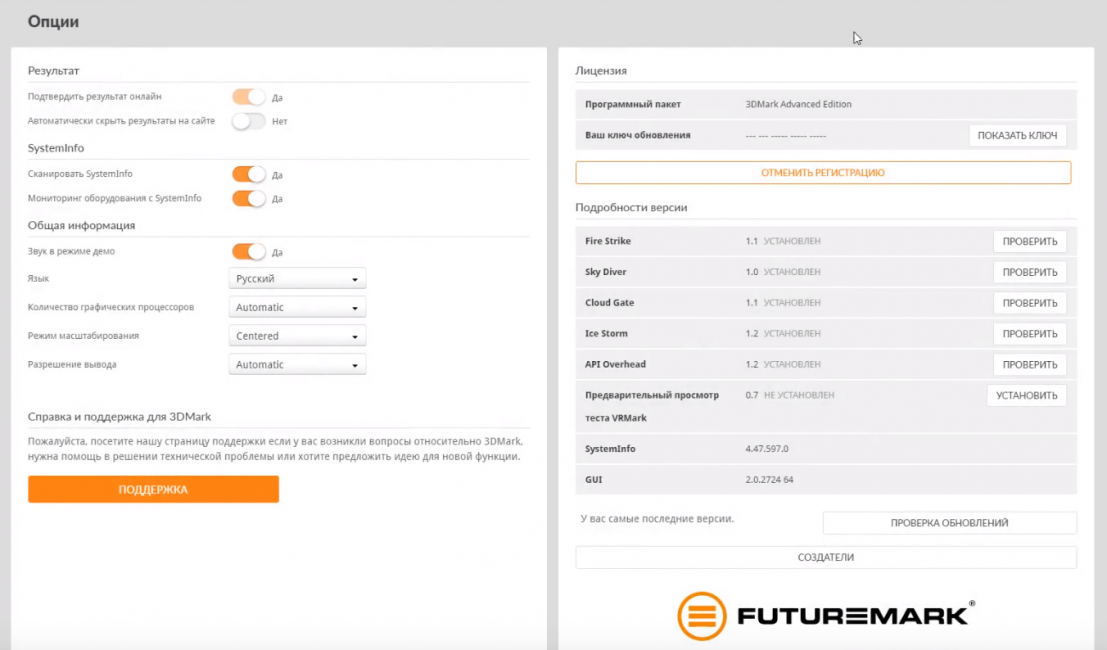Viewport: 1107px width, 650px height.
Task: Click 'ПРОВЕРИТЬ' for Cloud Gate
Action: [1029, 303]
